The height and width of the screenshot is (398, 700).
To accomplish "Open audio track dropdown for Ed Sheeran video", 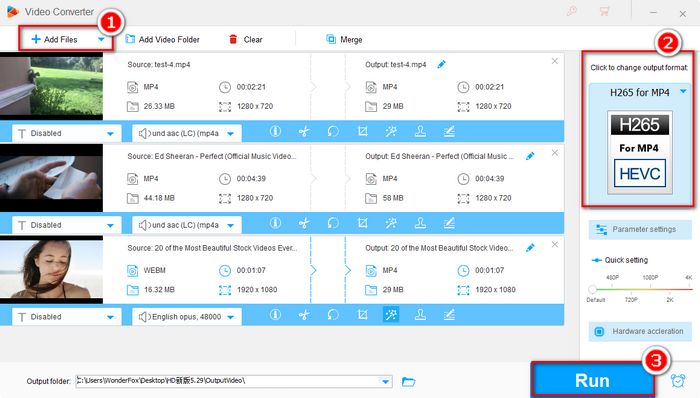I will click(230, 225).
